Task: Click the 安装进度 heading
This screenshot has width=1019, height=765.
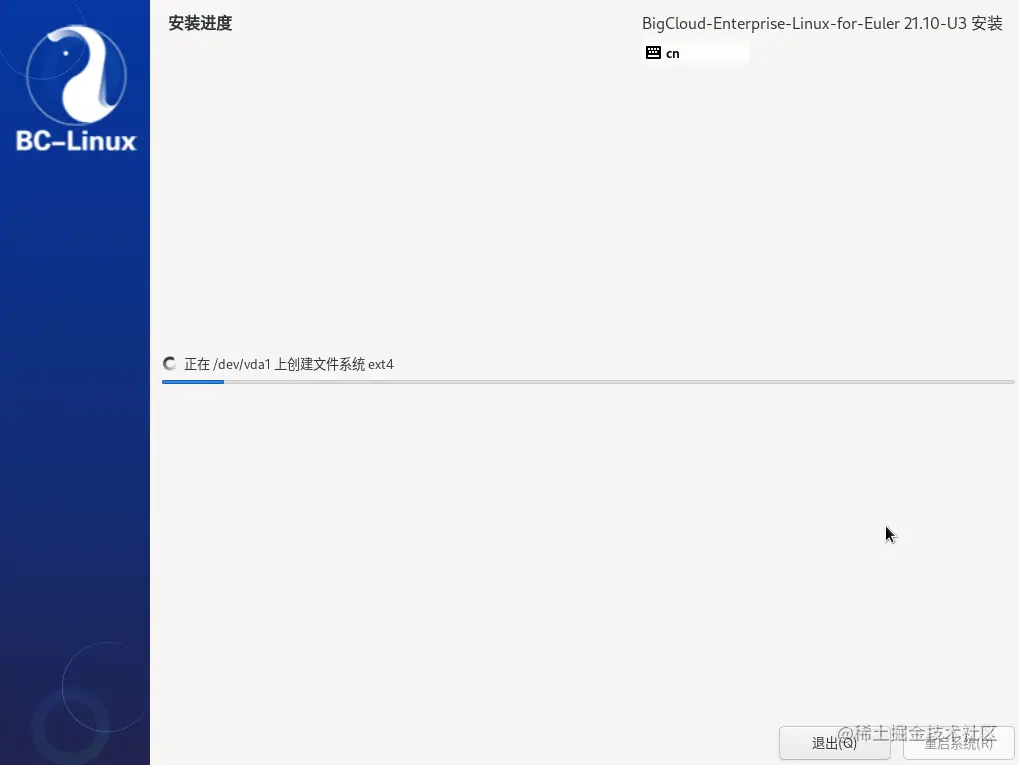Action: point(200,23)
